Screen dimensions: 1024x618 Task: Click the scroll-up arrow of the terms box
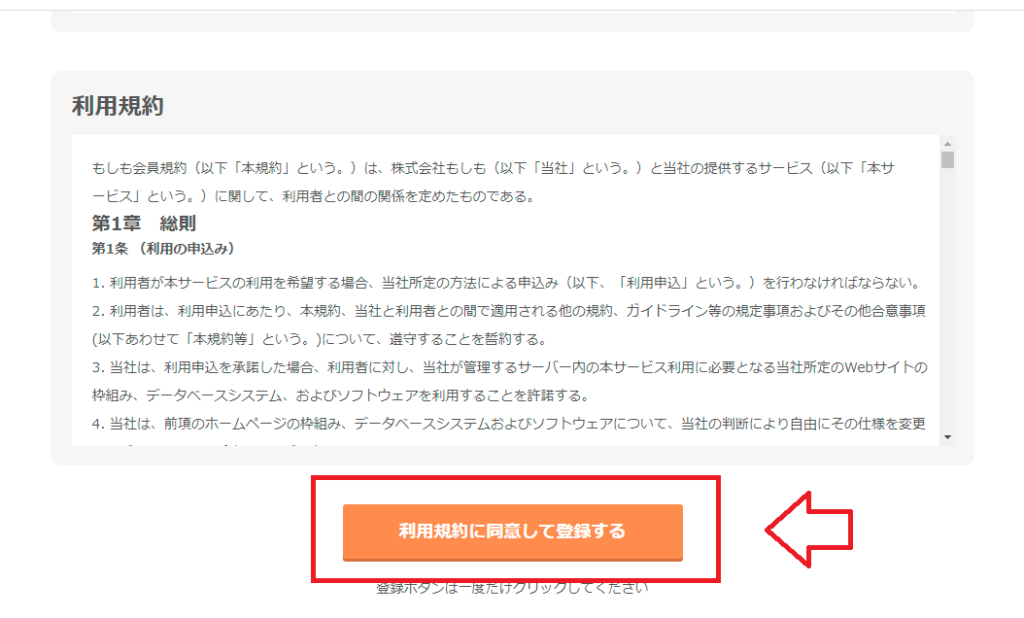click(948, 144)
